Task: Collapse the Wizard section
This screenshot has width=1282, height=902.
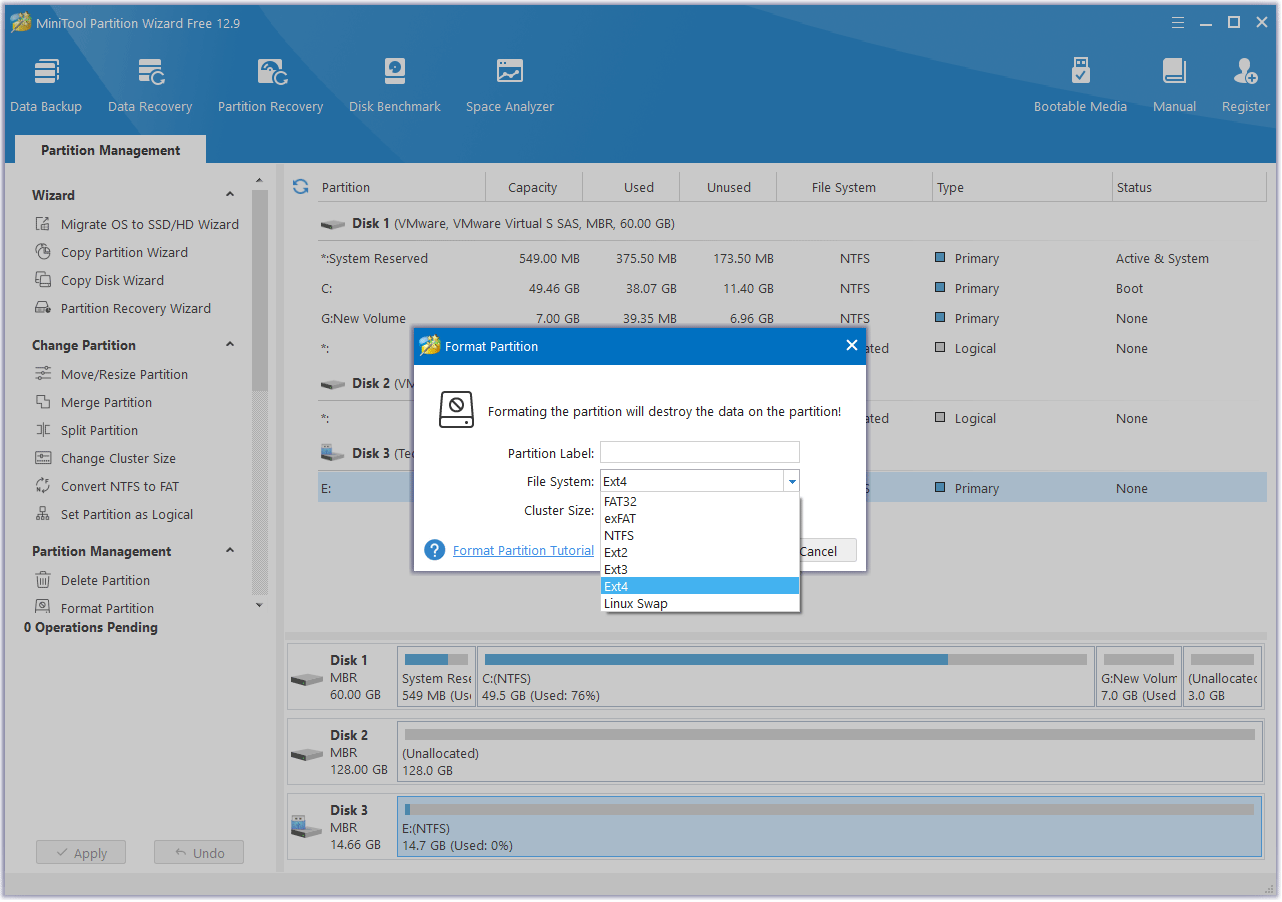Action: pyautogui.click(x=230, y=195)
